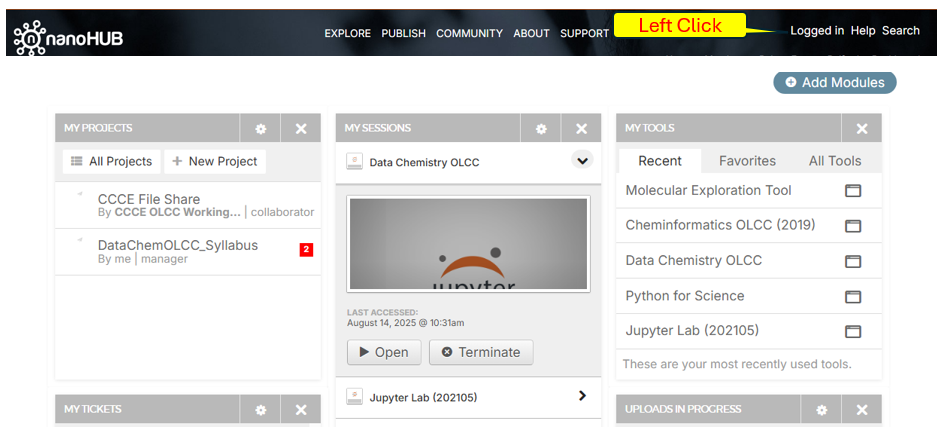
Task: Launch Data Chemistry OLCC window icon in My Tools
Action: pos(853,261)
